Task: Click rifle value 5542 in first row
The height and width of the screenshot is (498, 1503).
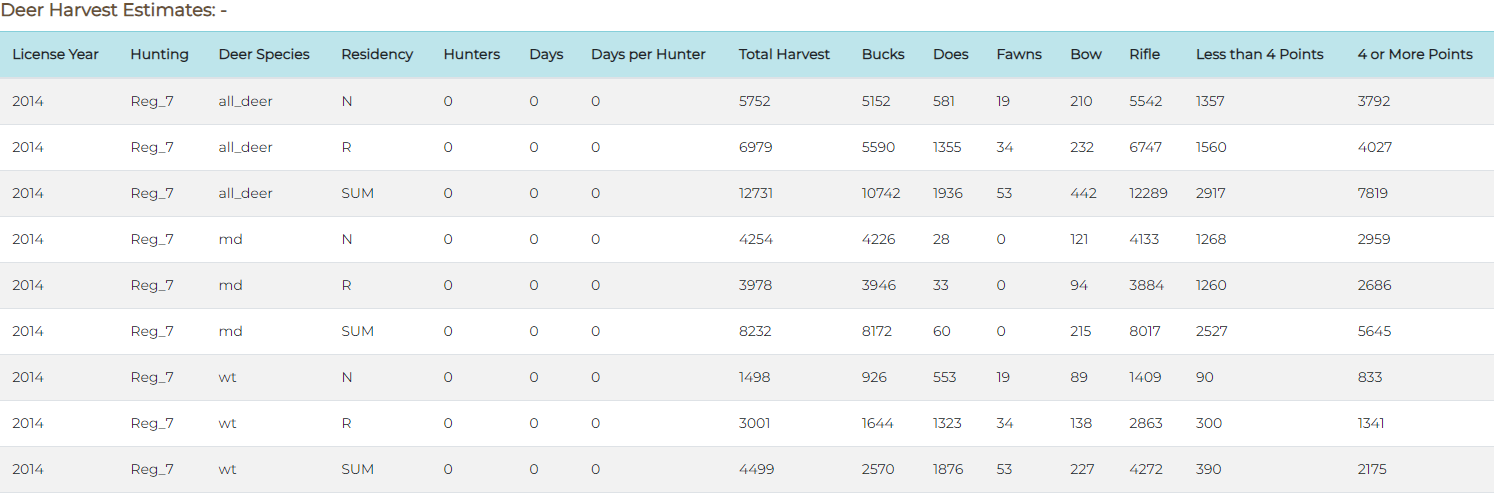Action: point(1146,101)
